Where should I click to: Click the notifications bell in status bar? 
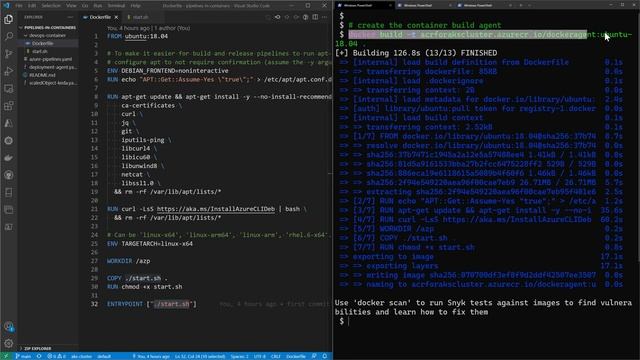[x=325, y=356]
